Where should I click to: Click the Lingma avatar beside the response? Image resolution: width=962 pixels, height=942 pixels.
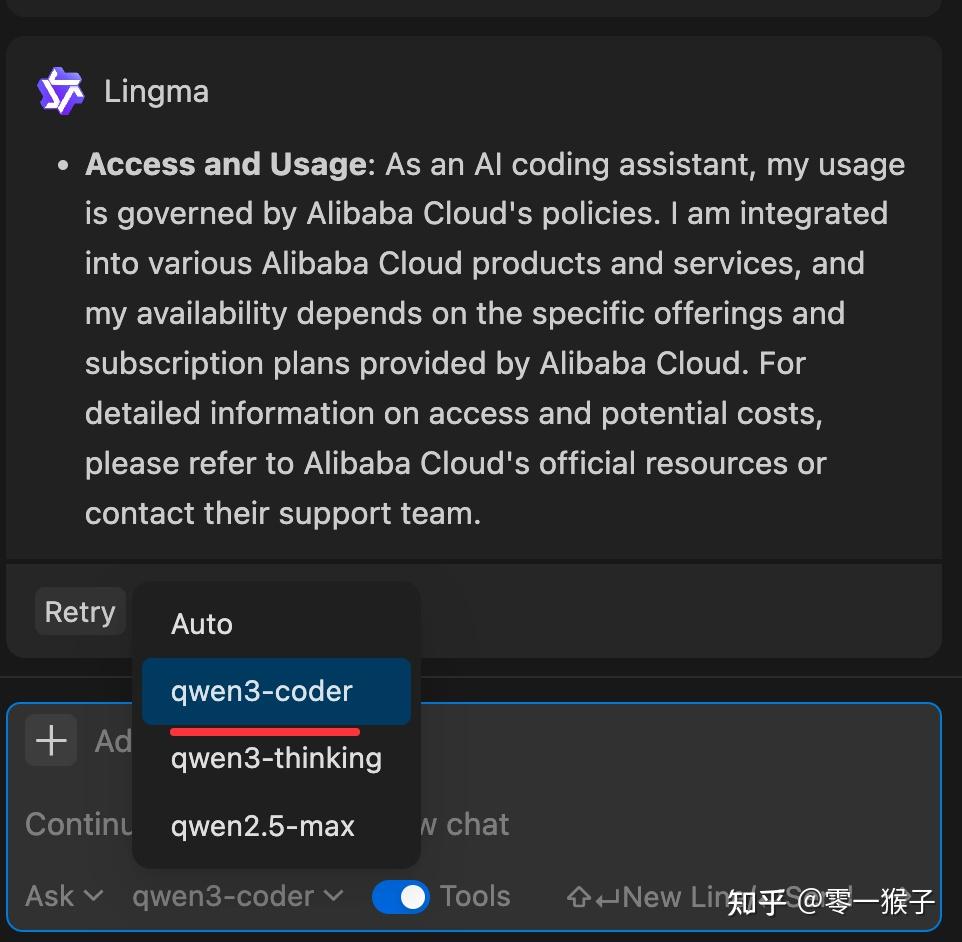pos(57,89)
